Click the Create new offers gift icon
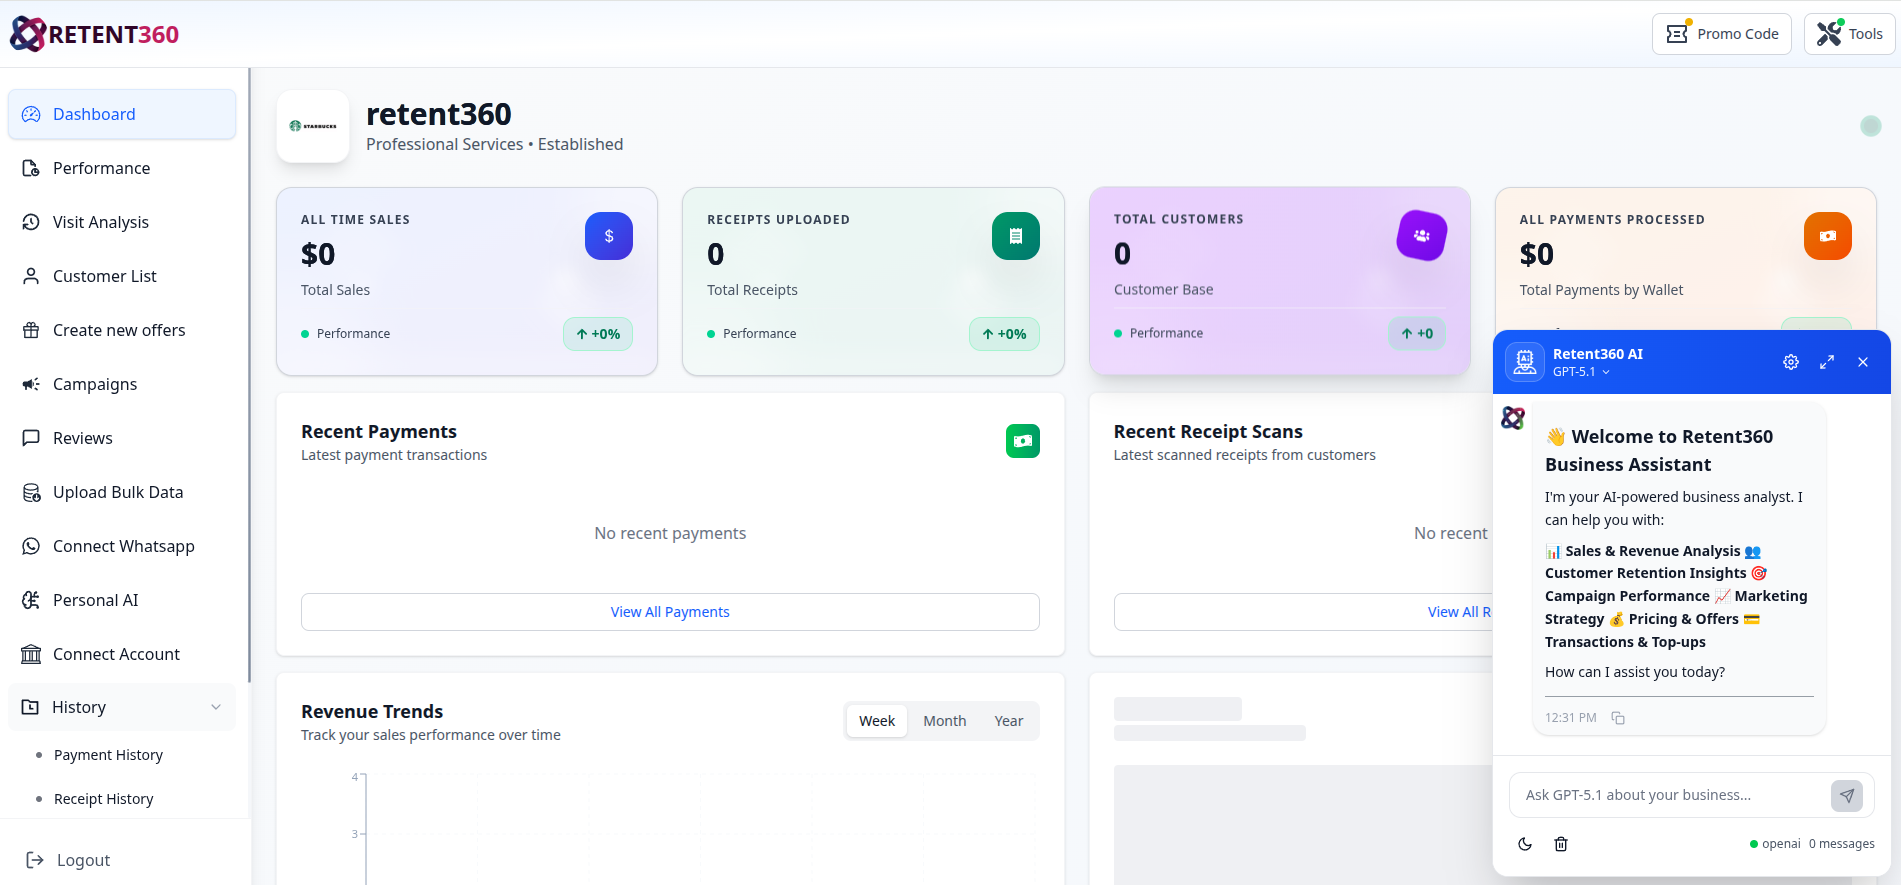Image resolution: width=1901 pixels, height=885 pixels. [x=31, y=330]
